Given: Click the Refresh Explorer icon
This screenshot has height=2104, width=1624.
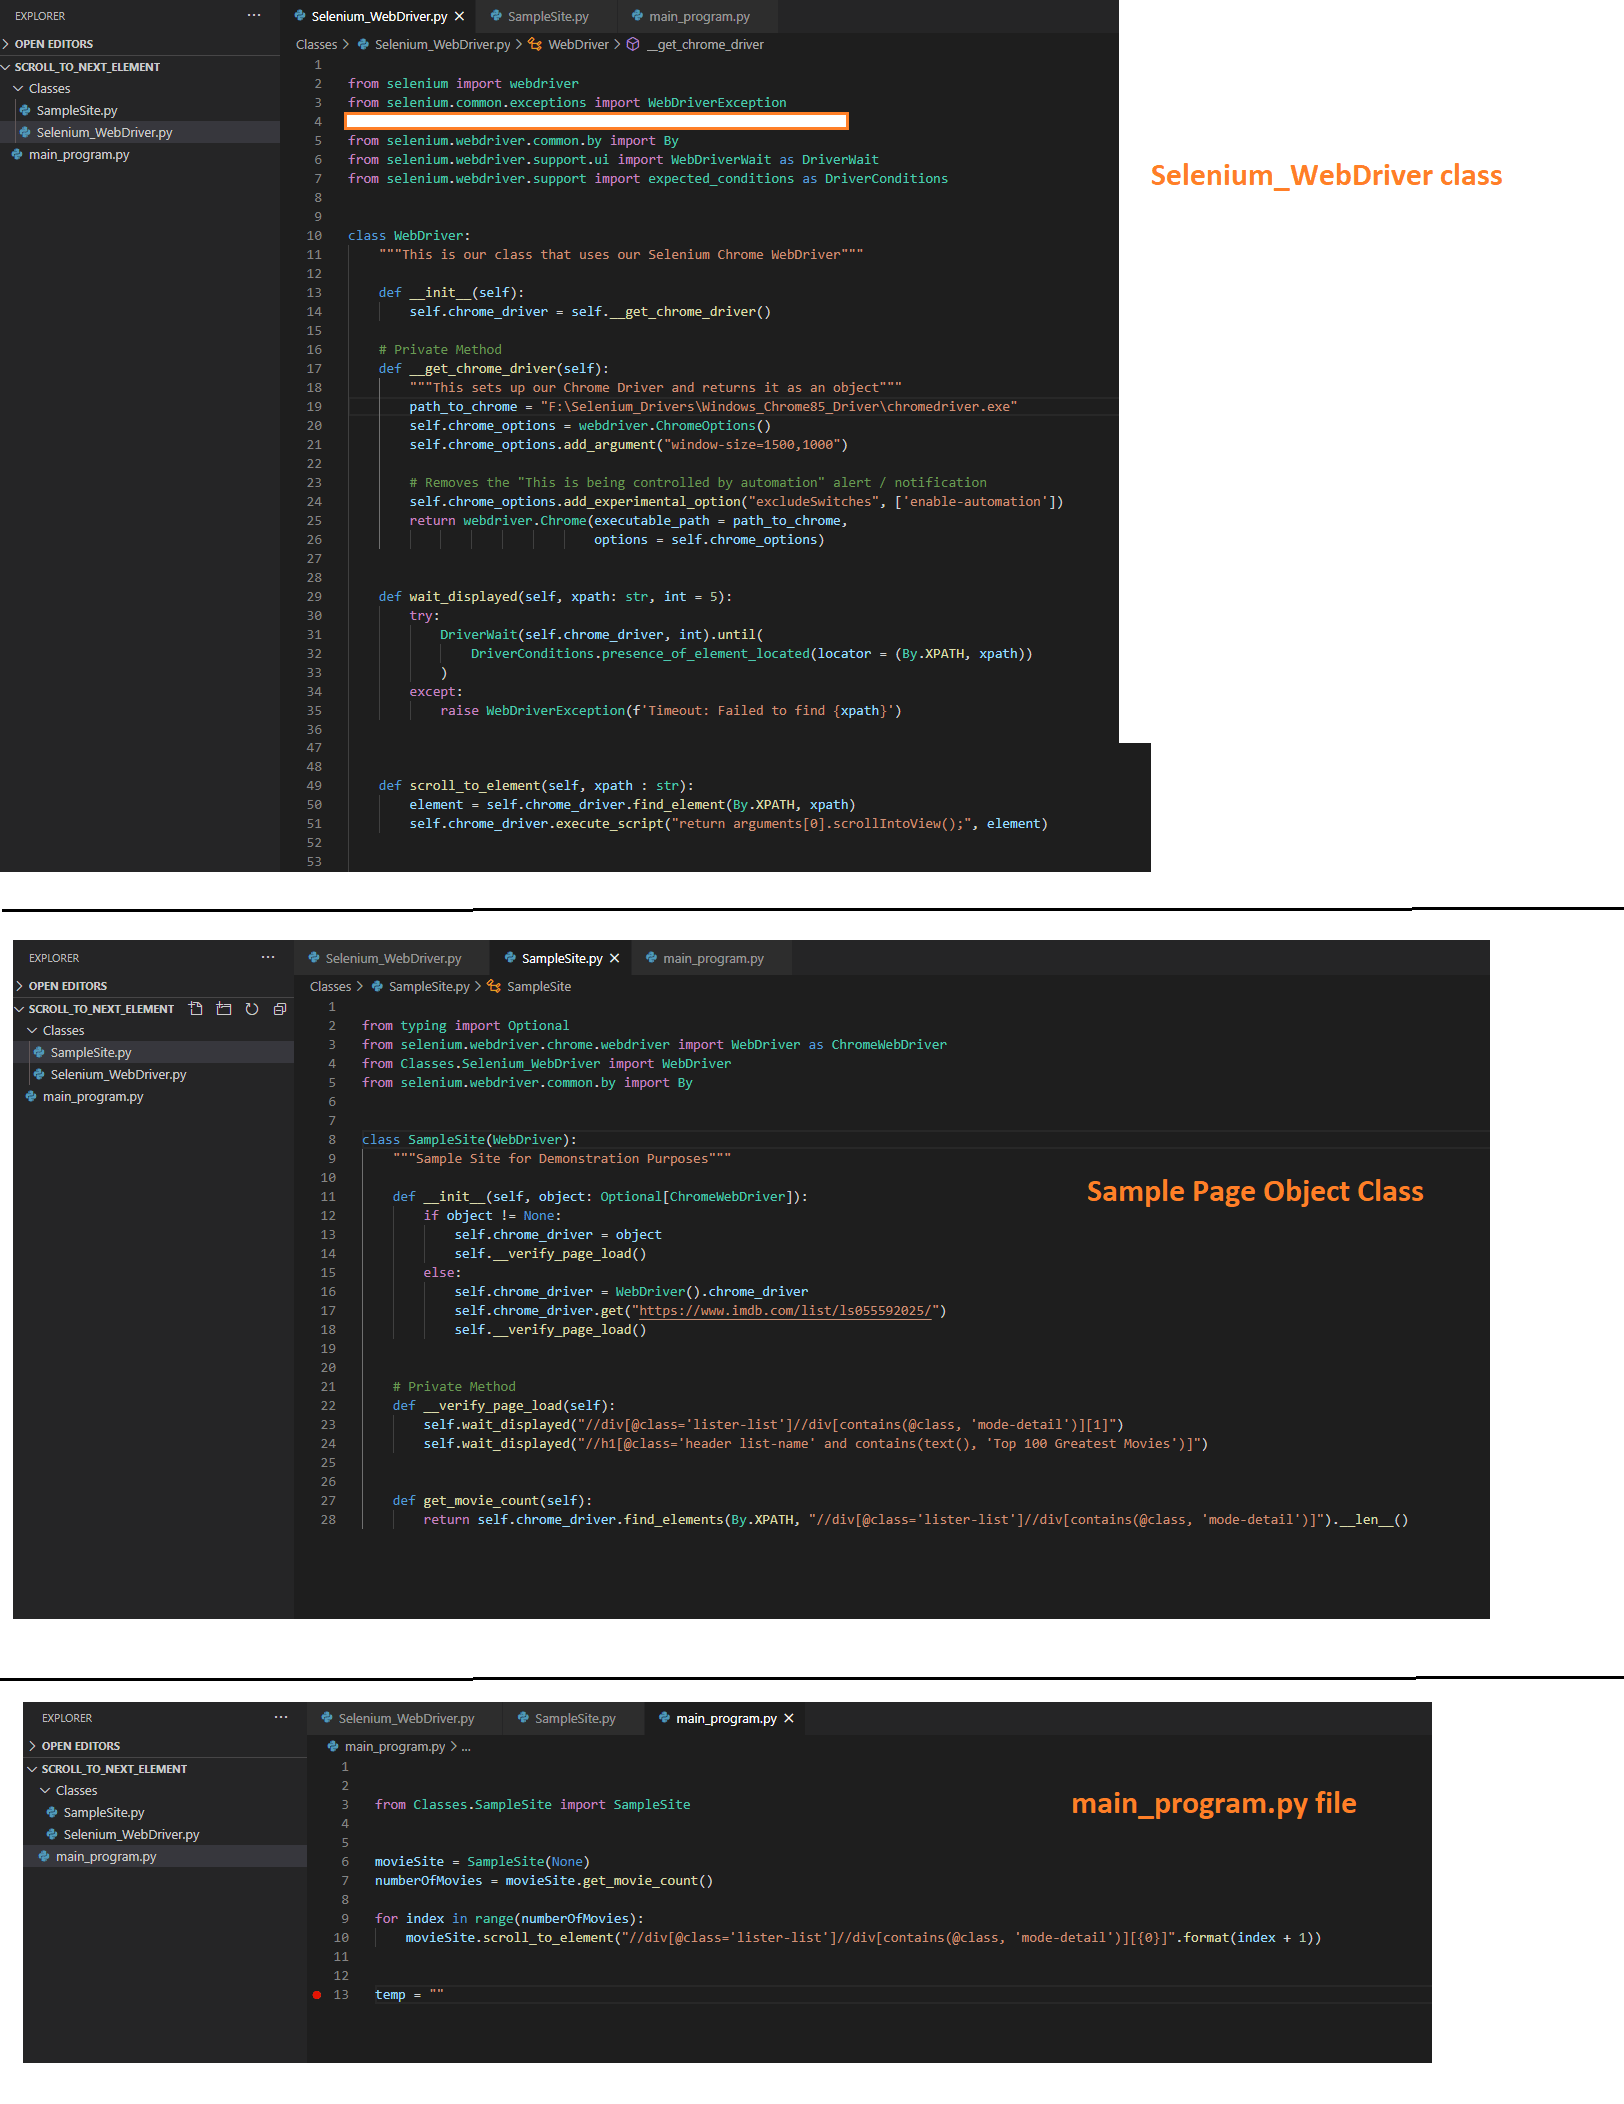Looking at the screenshot, I should [251, 1008].
